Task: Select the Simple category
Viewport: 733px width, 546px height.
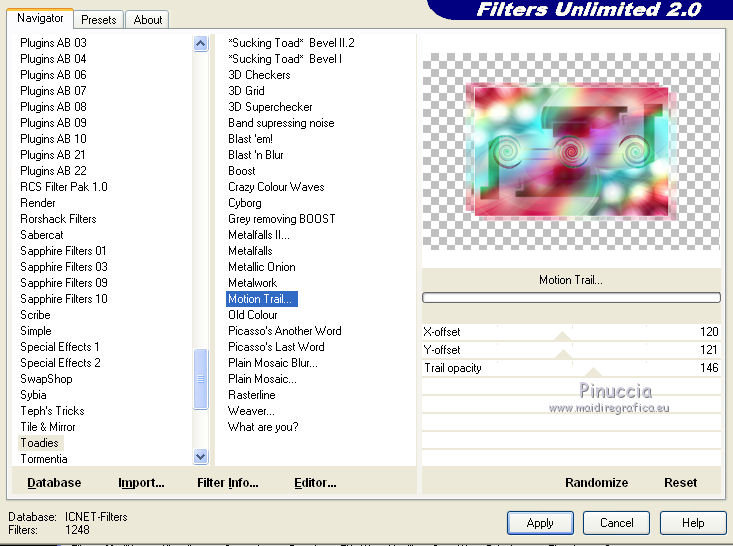Action: pyautogui.click(x=36, y=331)
